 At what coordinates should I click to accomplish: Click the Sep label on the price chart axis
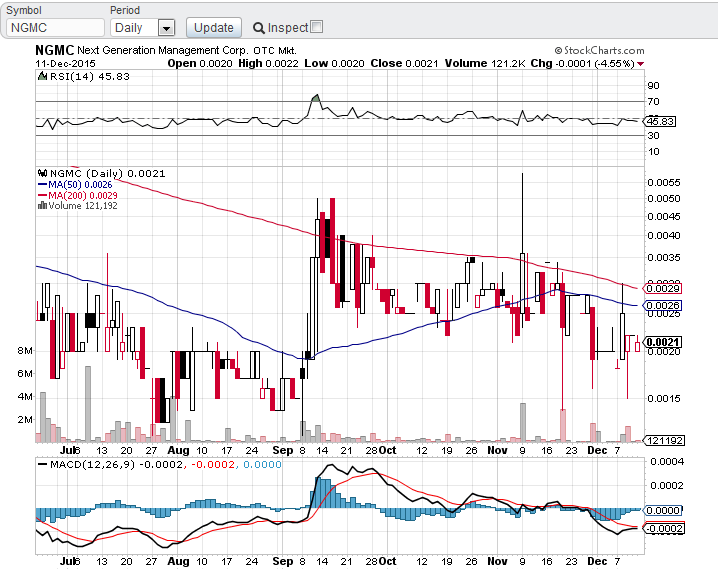click(283, 450)
